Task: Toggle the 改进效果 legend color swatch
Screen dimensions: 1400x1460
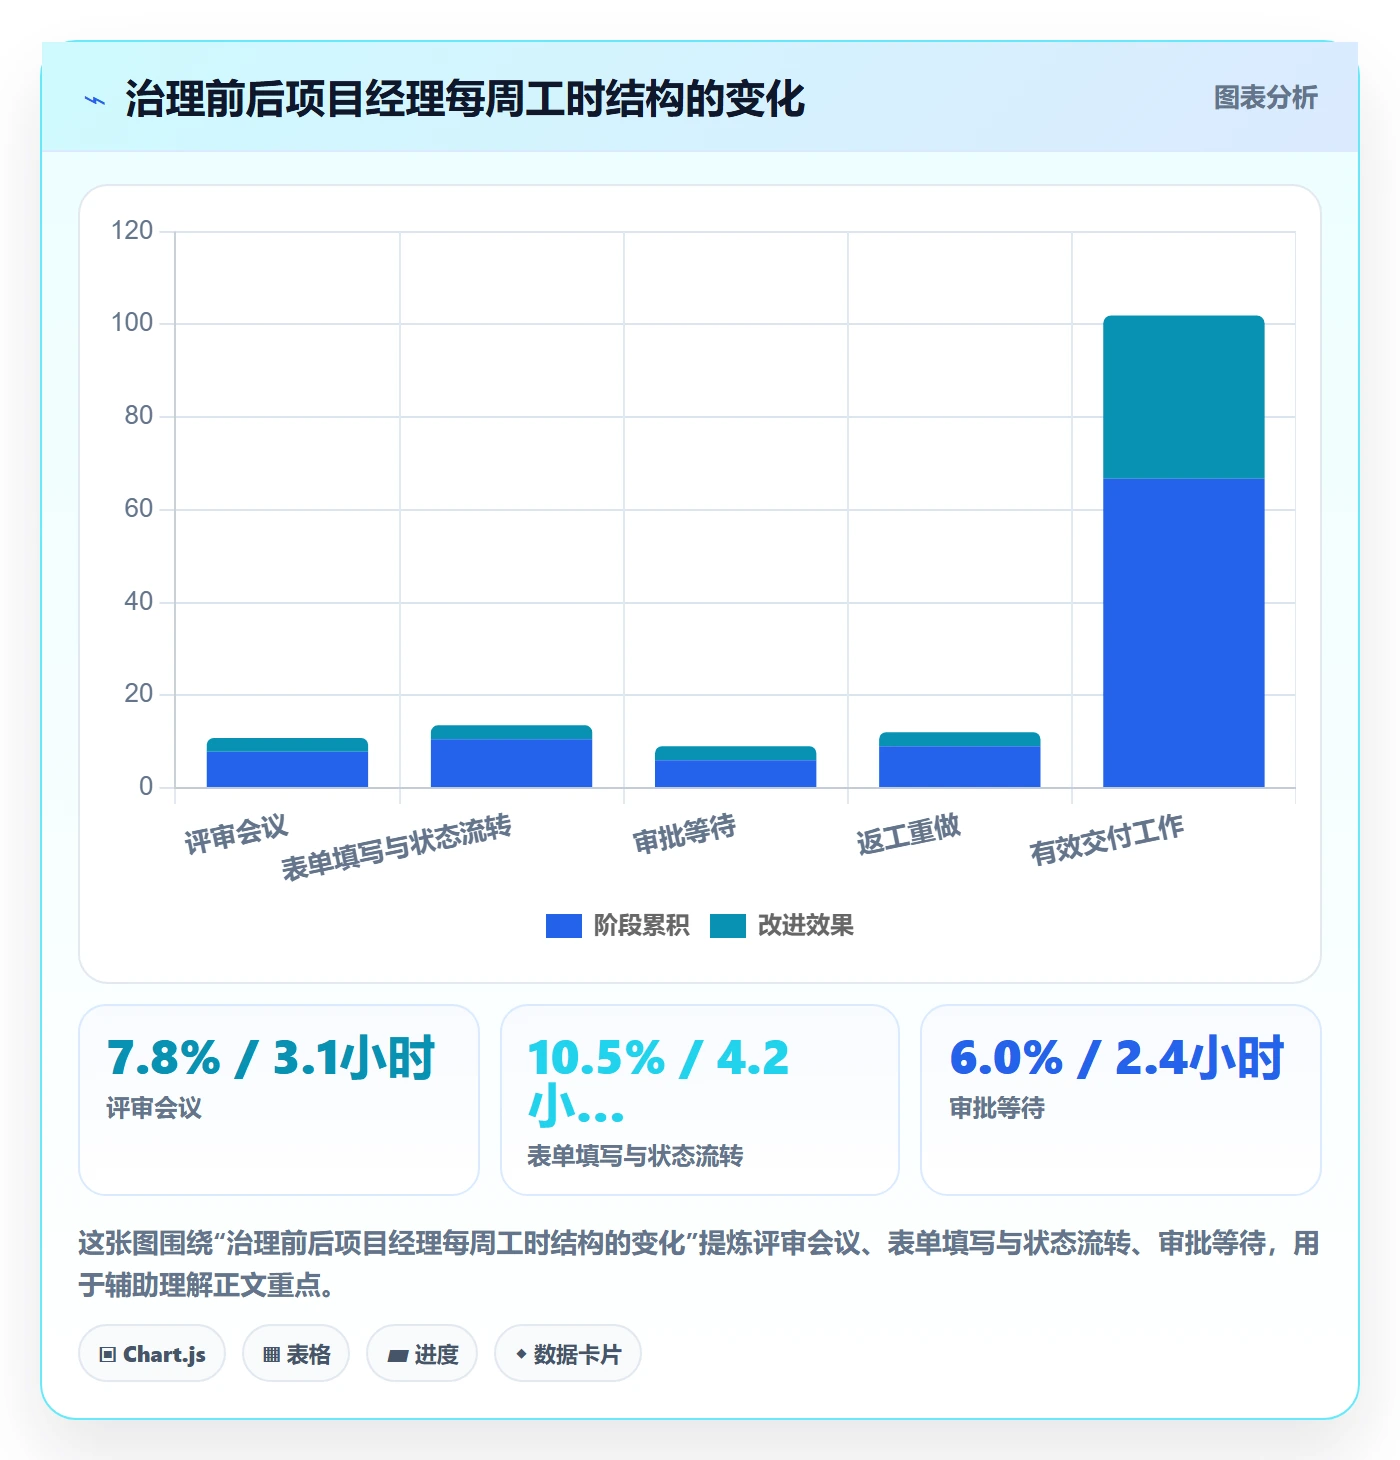Action: (728, 926)
